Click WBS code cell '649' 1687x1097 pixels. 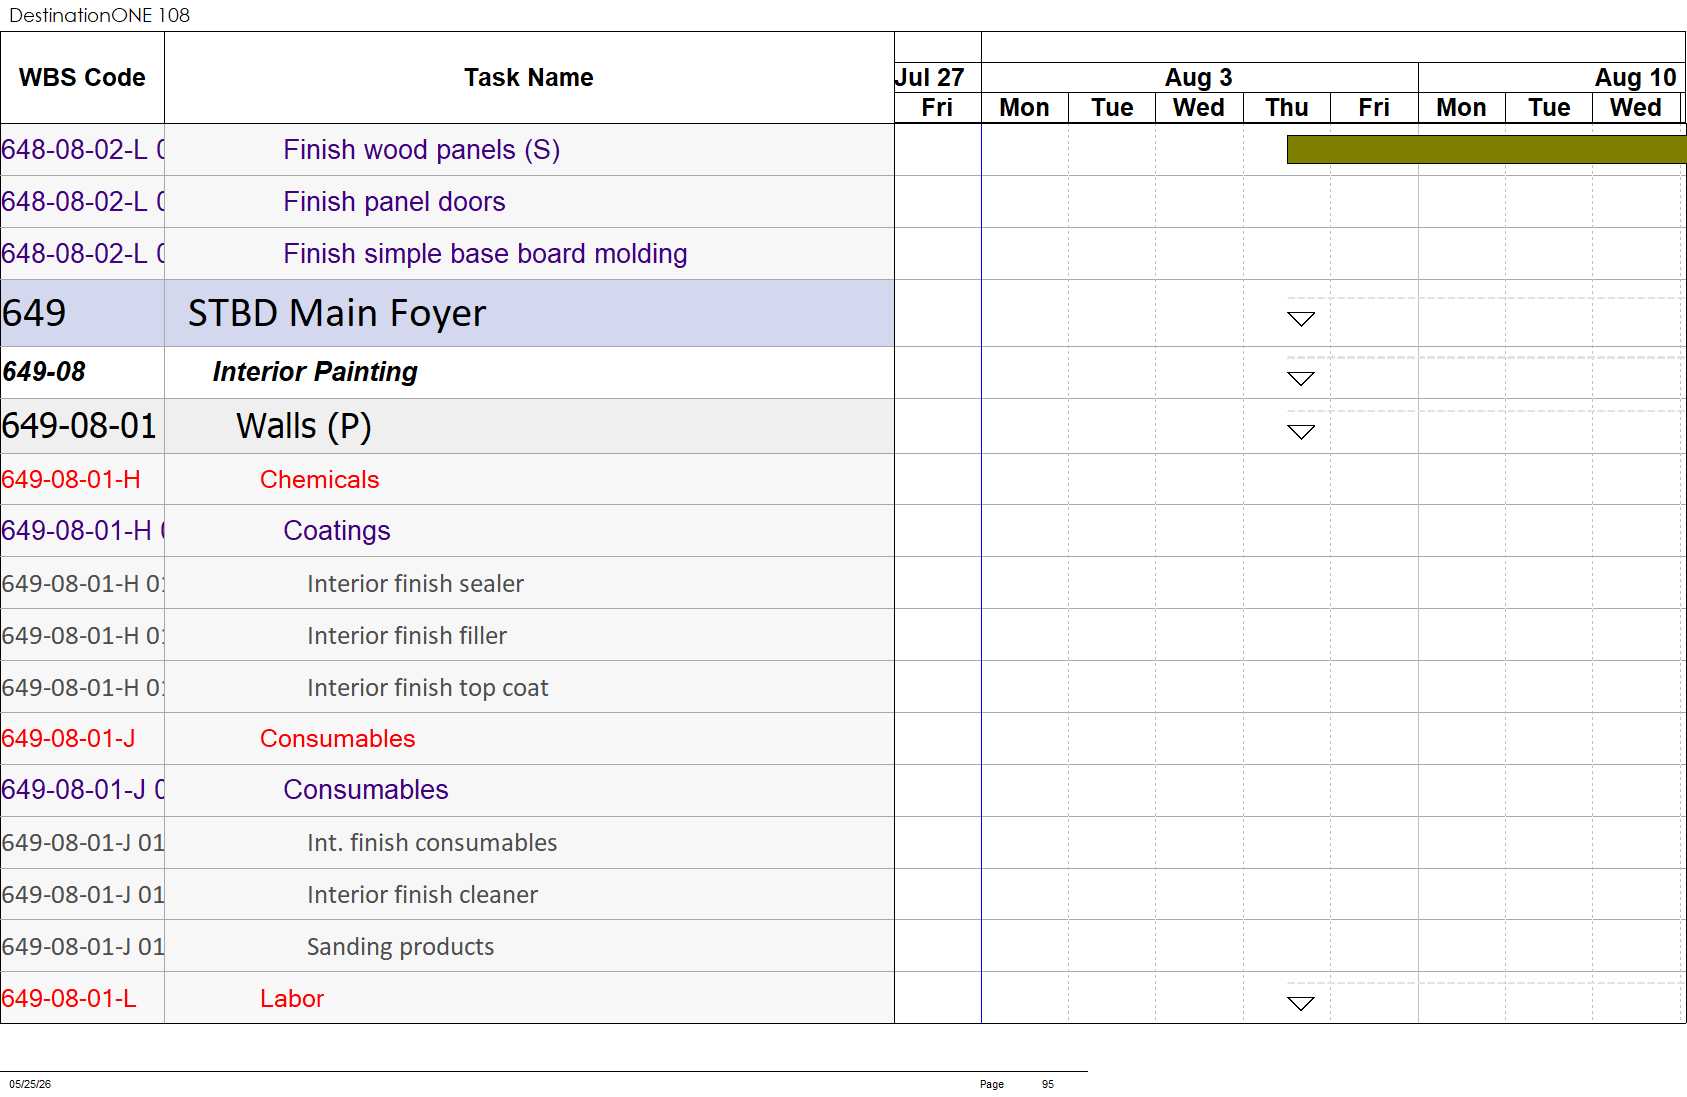coord(82,313)
